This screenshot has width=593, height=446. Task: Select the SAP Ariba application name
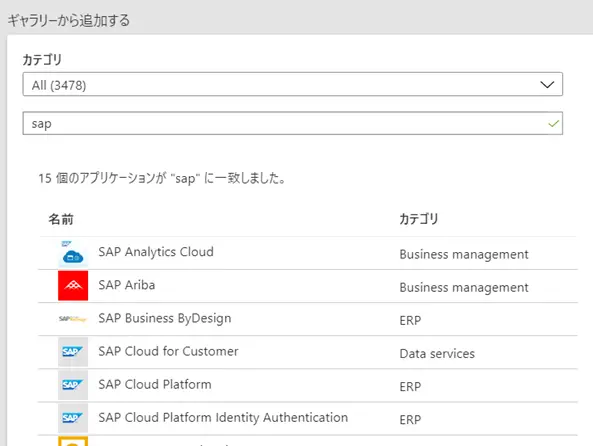point(127,285)
